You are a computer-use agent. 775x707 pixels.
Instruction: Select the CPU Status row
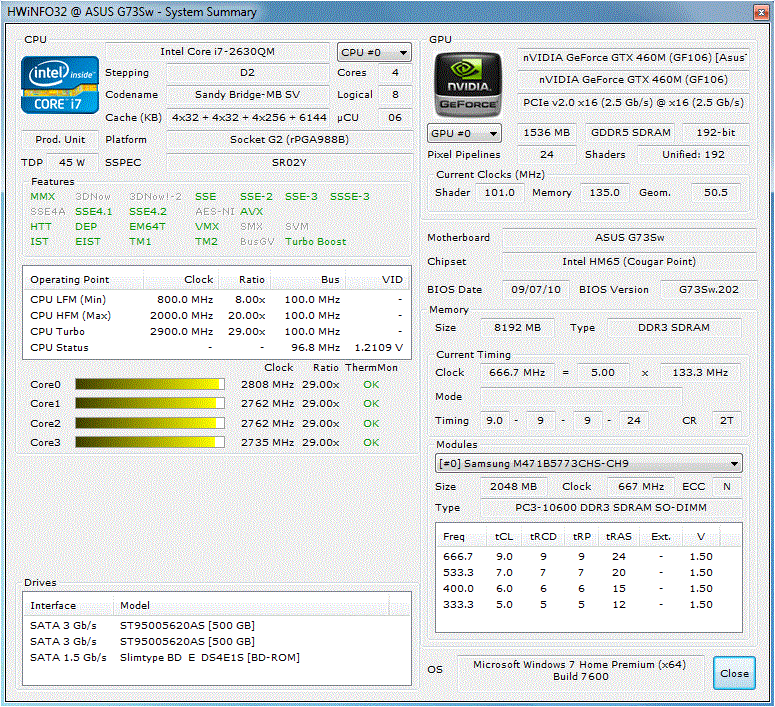coord(216,348)
